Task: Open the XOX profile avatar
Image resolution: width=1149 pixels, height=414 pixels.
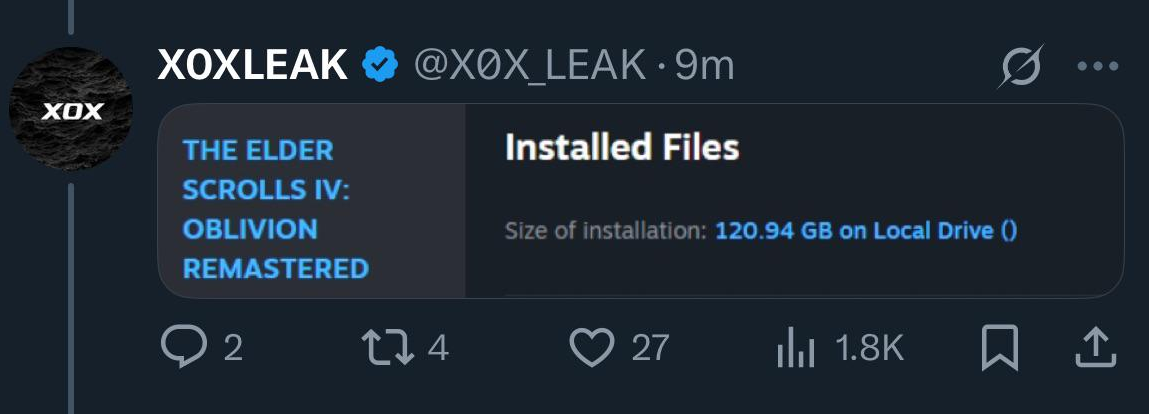Action: [x=71, y=108]
